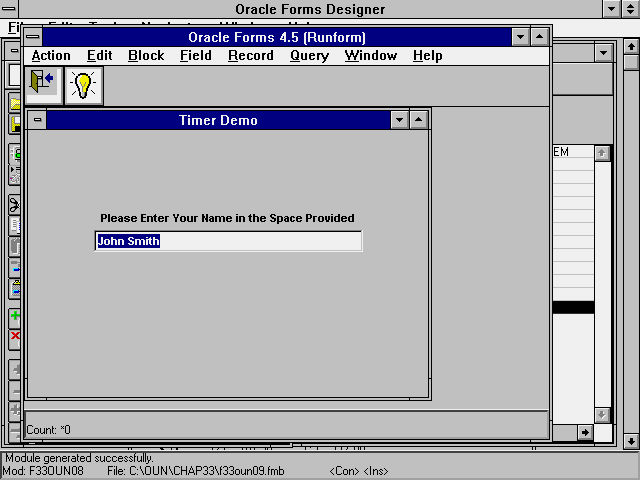Click the red X Delete icon
Image resolution: width=640 pixels, height=480 pixels.
[15, 337]
